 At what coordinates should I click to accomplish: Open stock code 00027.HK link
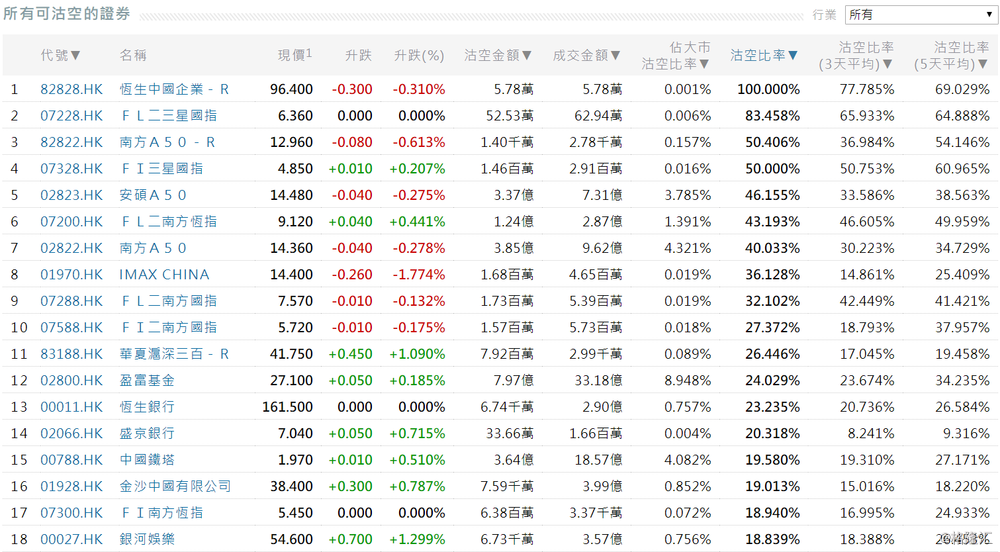[x=71, y=539]
